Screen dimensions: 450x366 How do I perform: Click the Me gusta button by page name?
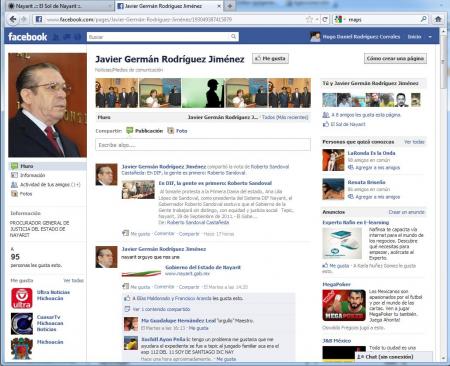270,58
